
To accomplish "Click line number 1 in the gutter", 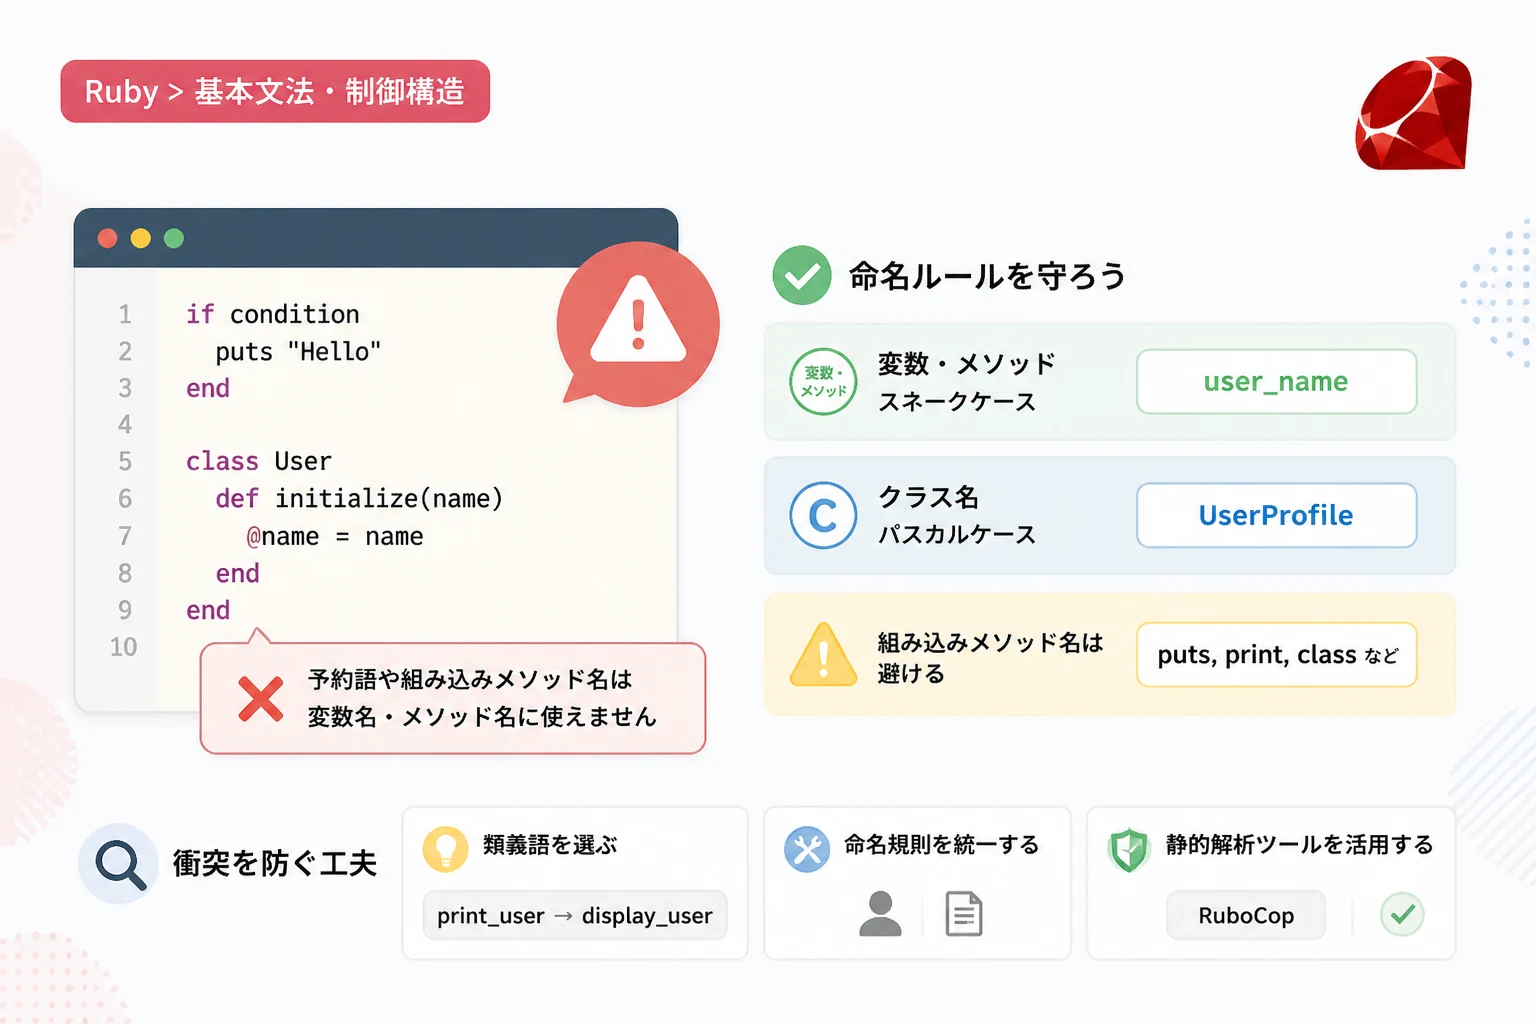I will tap(125, 314).
